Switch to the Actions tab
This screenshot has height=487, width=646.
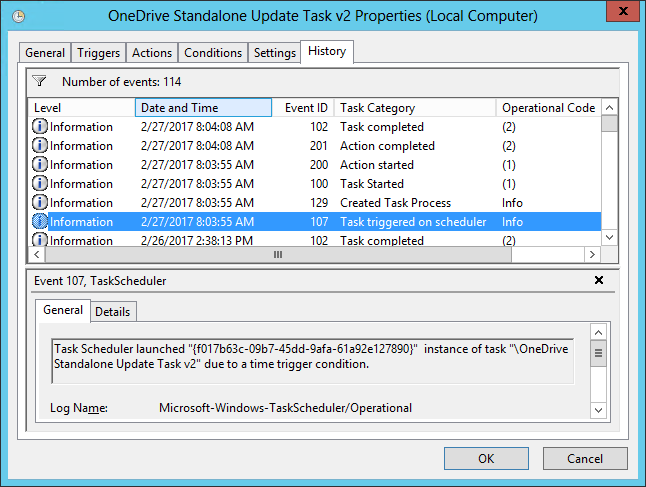point(152,53)
